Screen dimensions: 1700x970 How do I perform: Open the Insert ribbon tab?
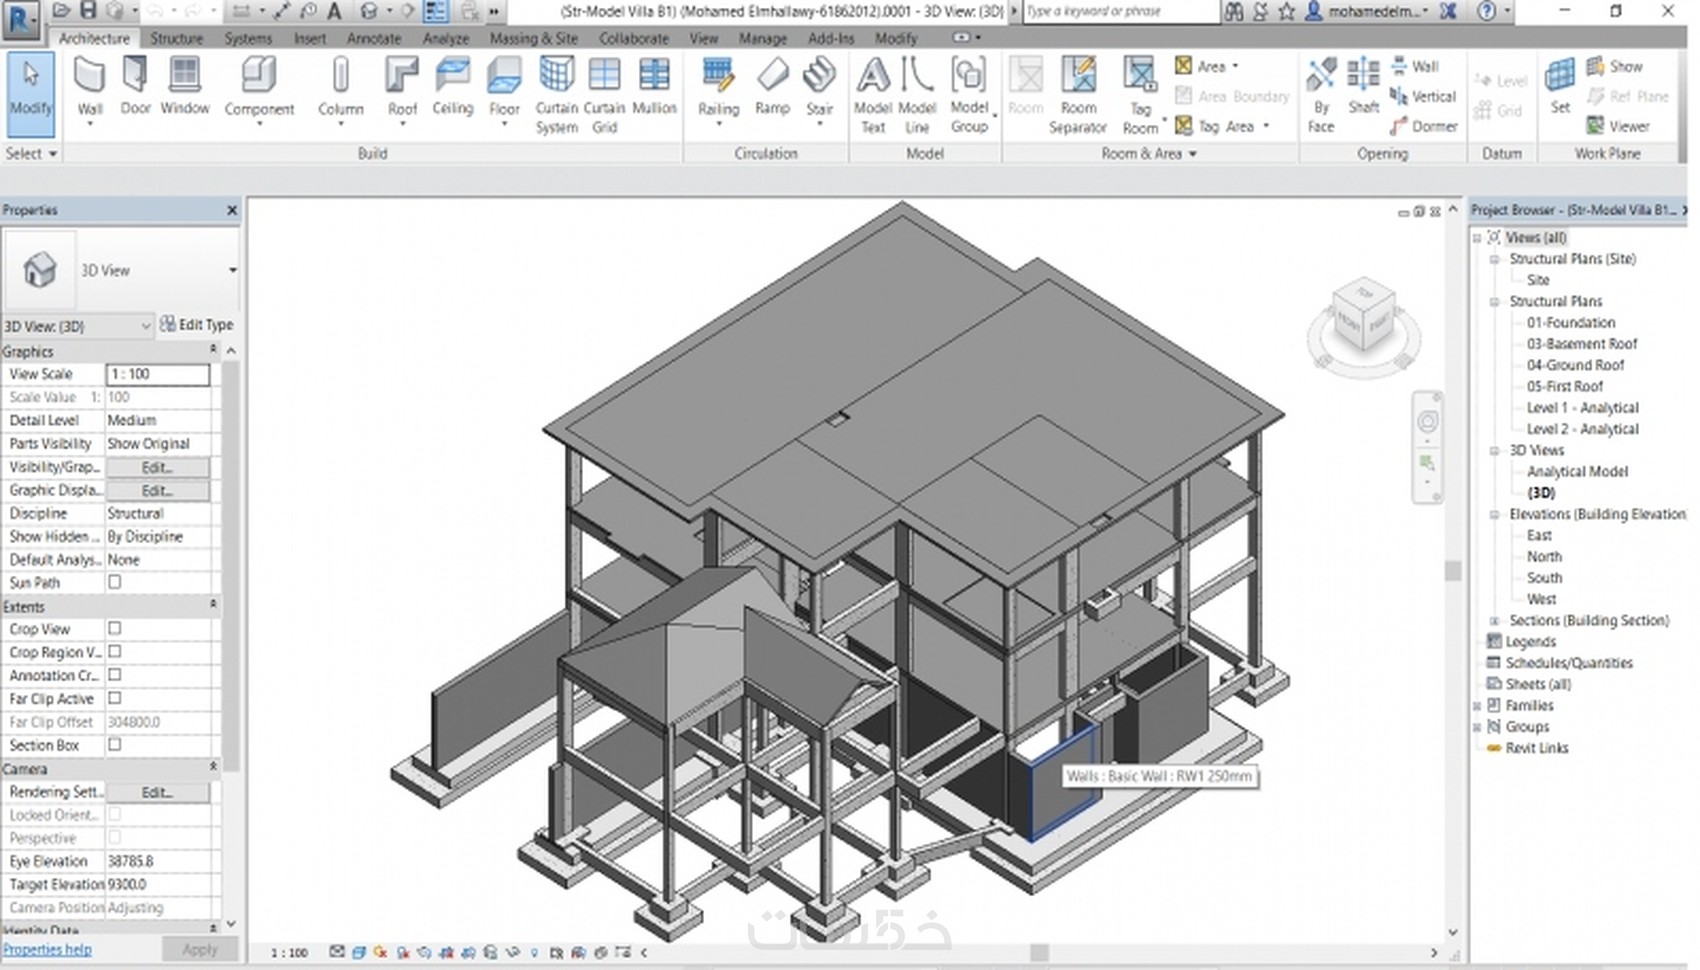[x=310, y=38]
